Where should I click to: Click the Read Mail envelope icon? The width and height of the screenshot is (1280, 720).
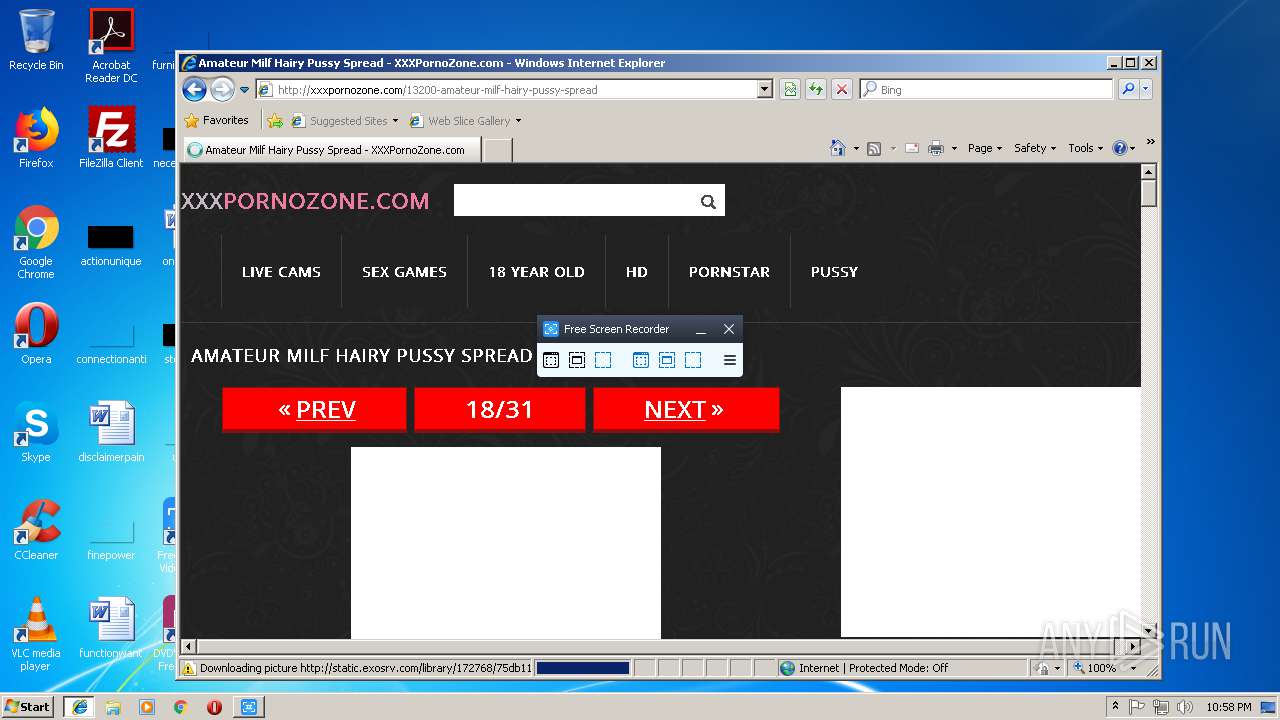pyautogui.click(x=912, y=148)
